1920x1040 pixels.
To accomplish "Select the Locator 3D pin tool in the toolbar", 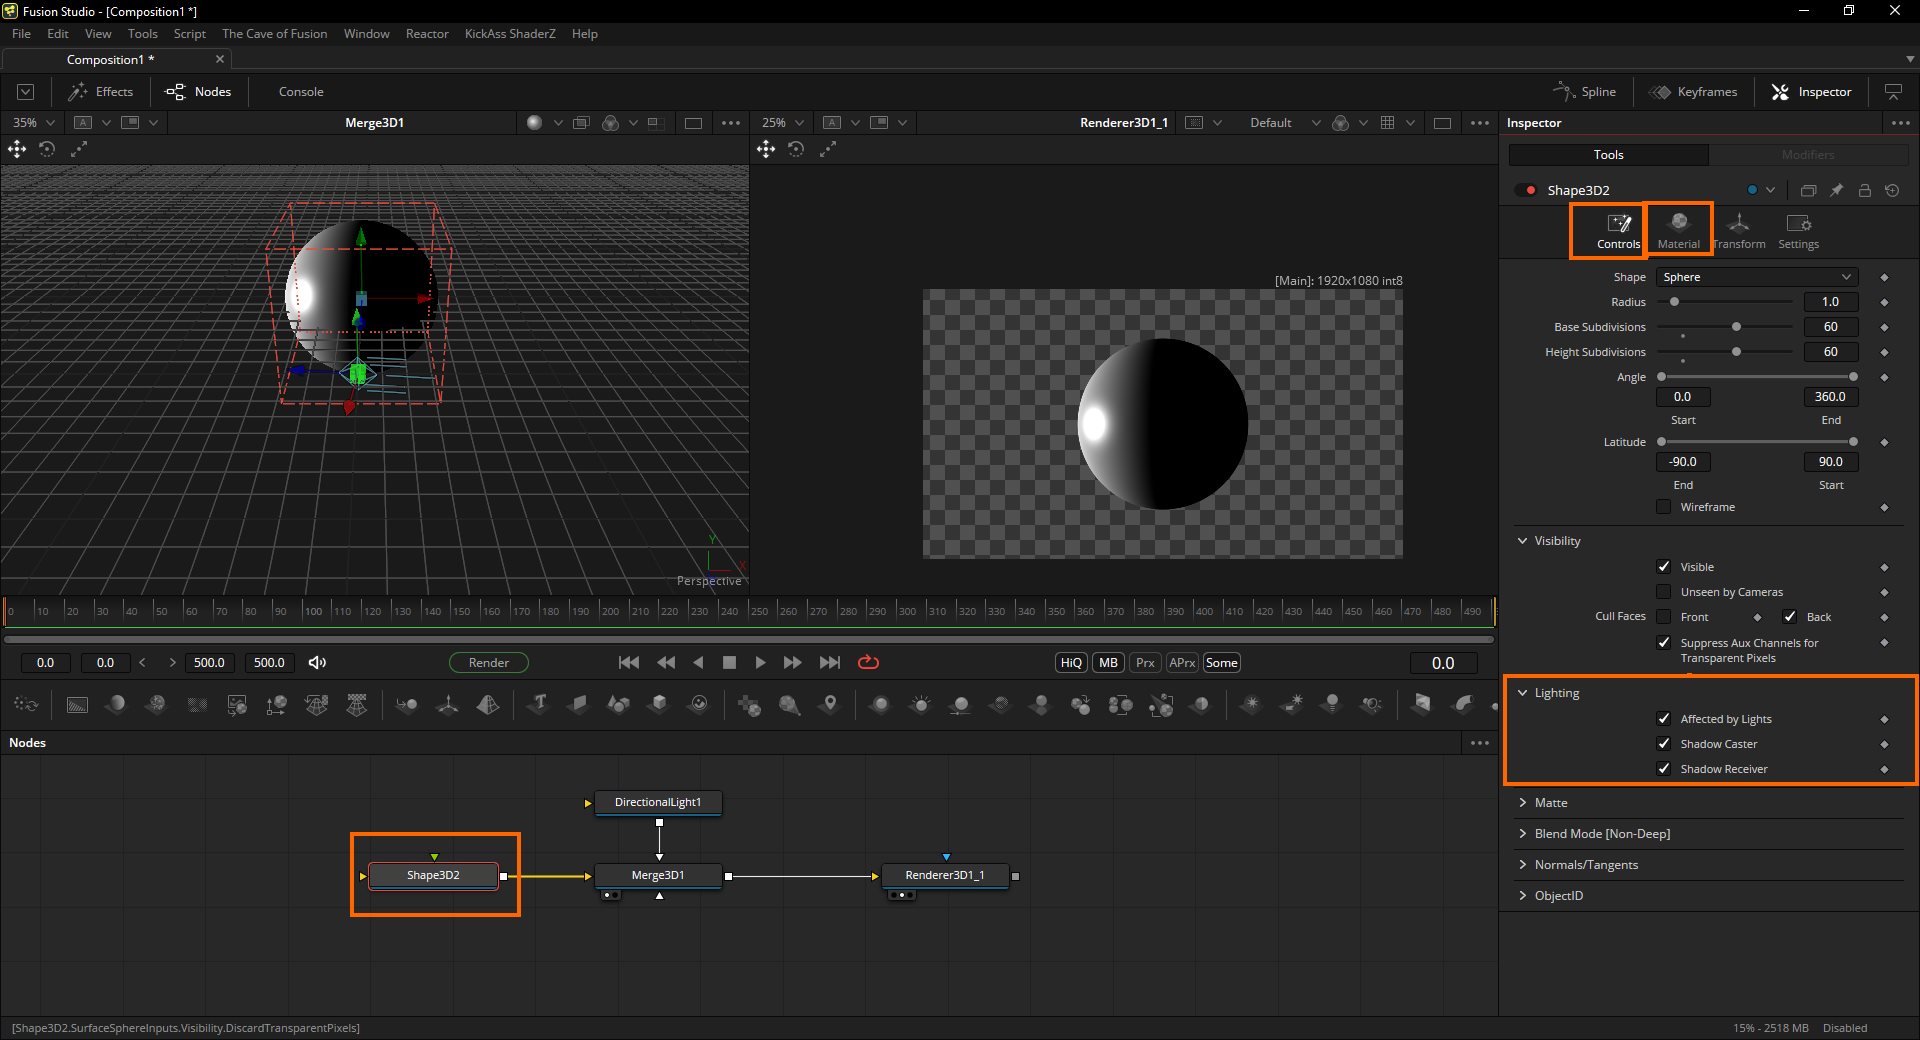I will (829, 705).
